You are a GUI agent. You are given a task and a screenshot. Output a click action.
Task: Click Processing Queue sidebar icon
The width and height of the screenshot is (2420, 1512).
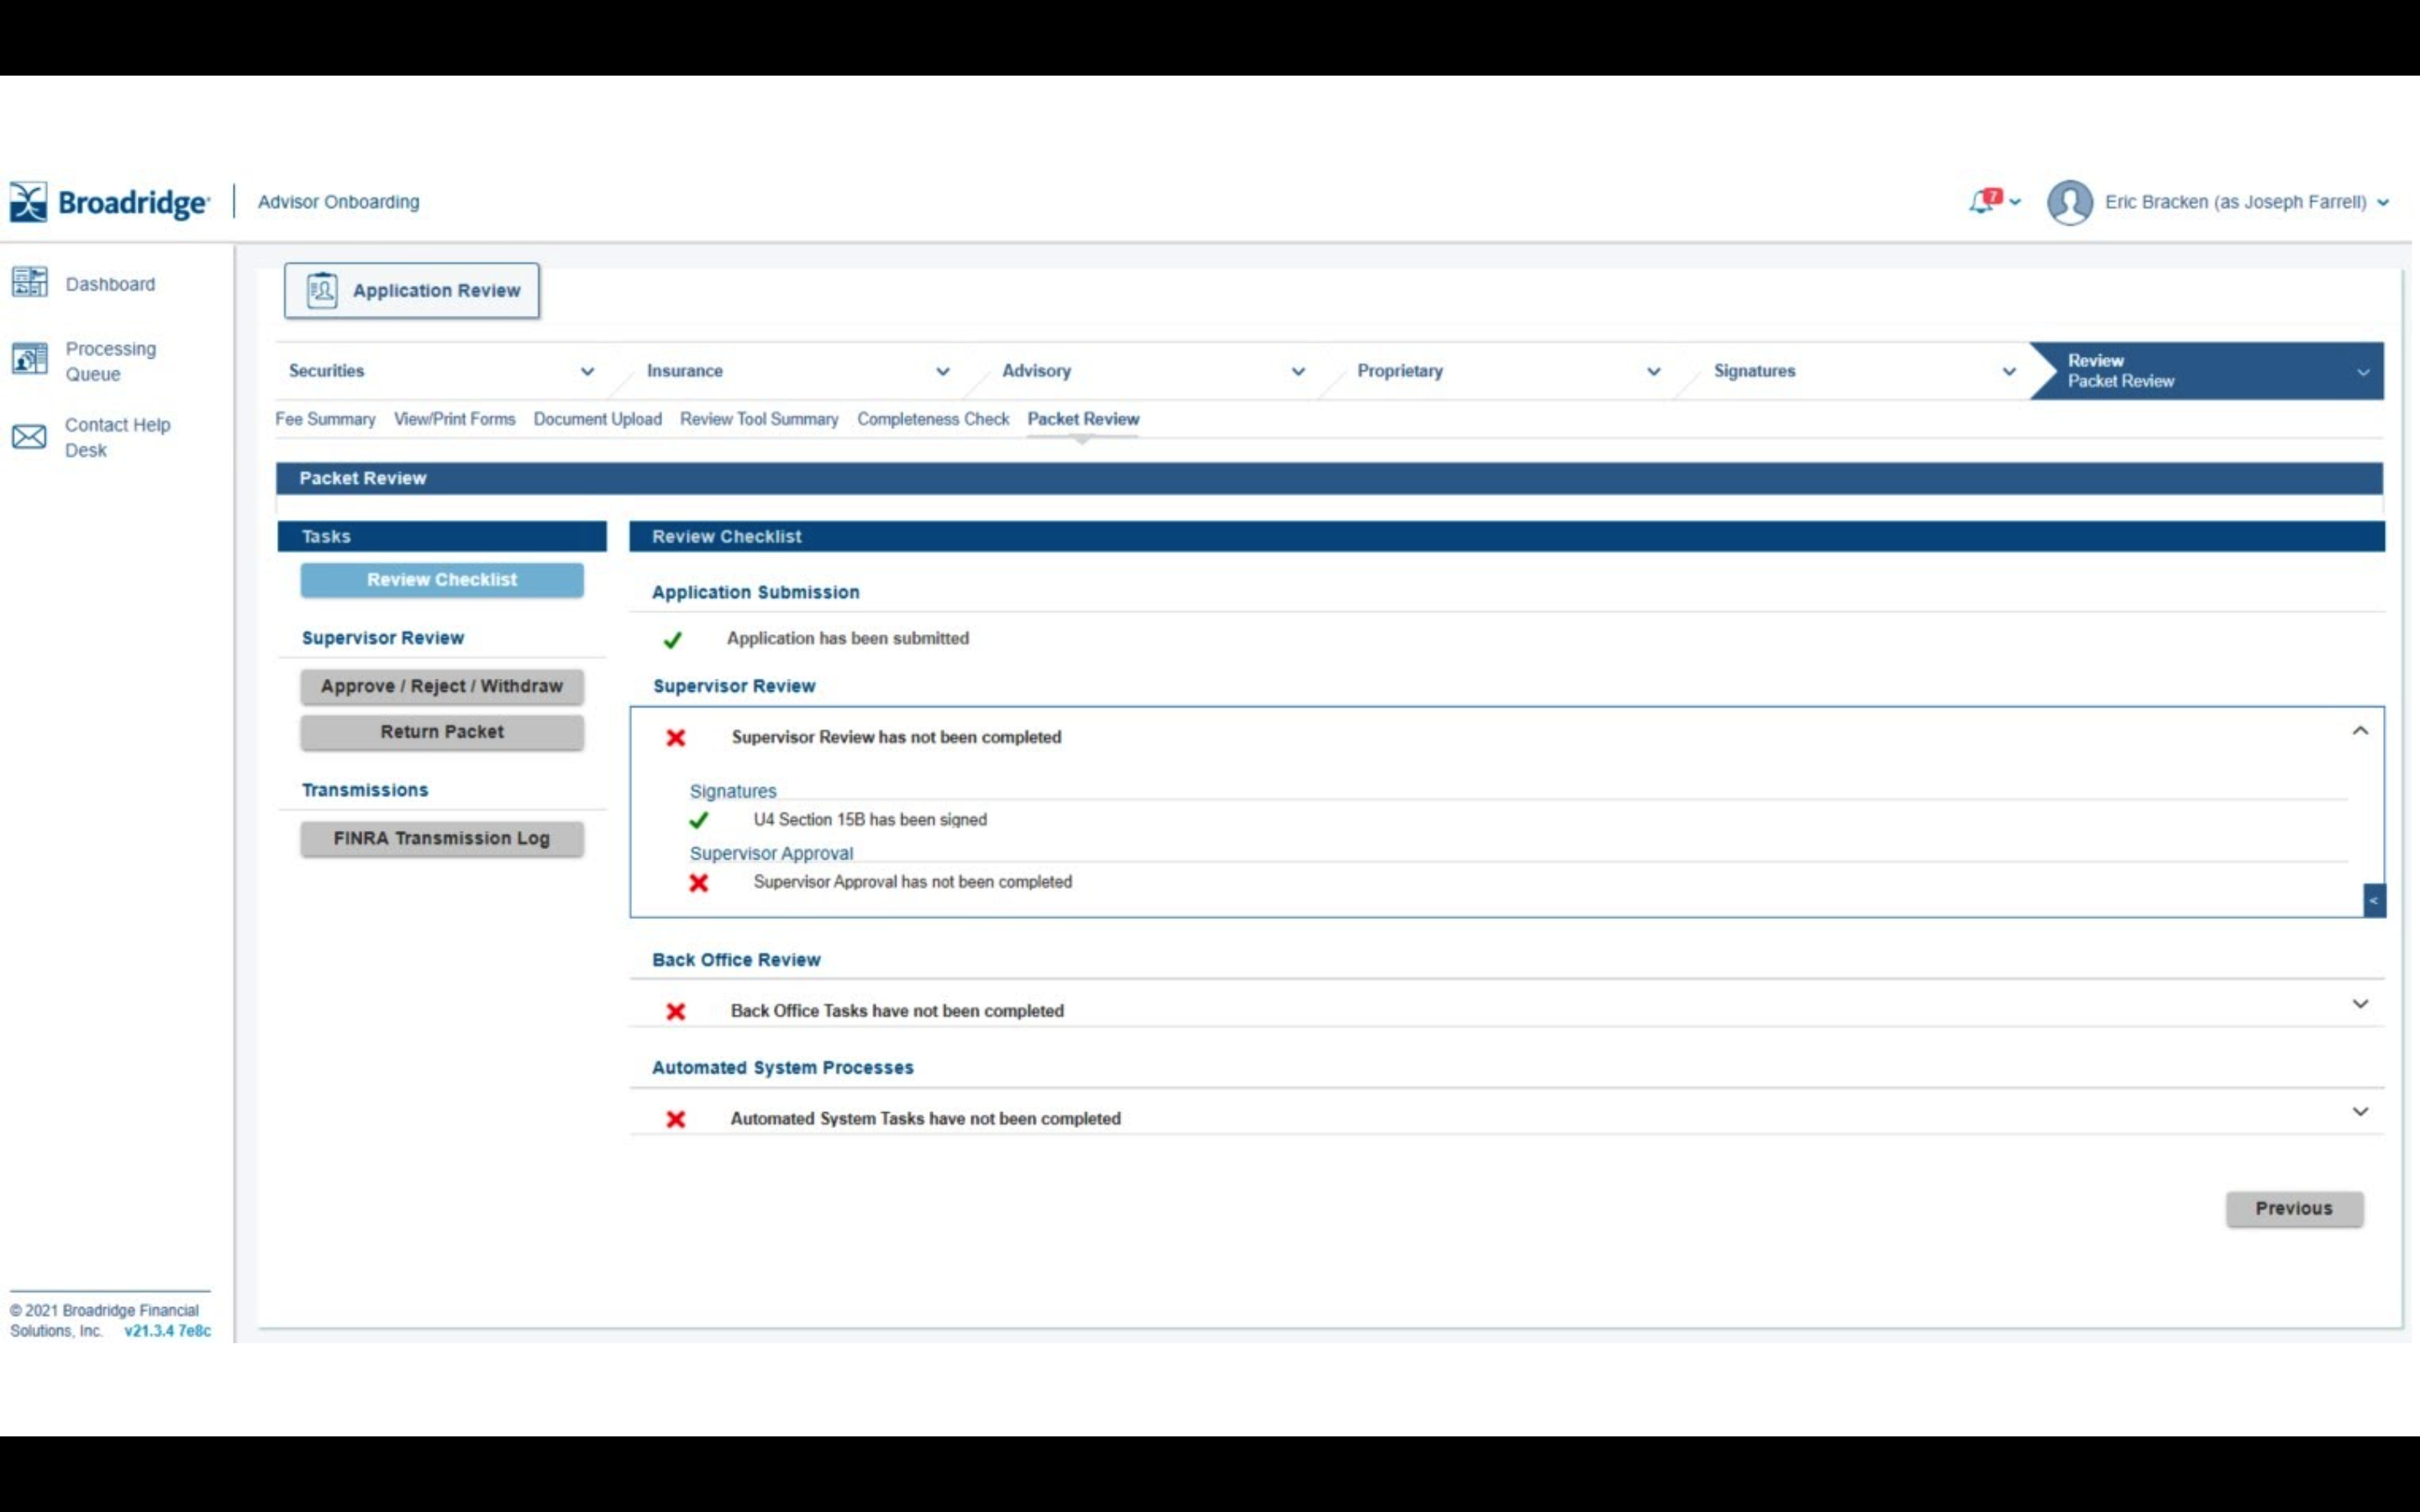(x=30, y=359)
